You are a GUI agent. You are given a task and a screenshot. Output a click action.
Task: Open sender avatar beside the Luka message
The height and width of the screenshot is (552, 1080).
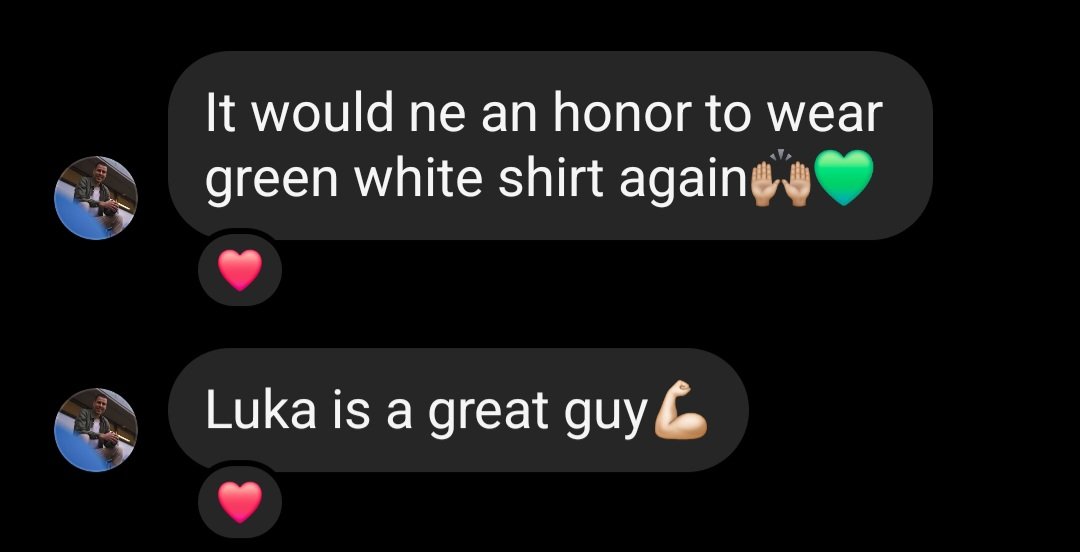(96, 431)
